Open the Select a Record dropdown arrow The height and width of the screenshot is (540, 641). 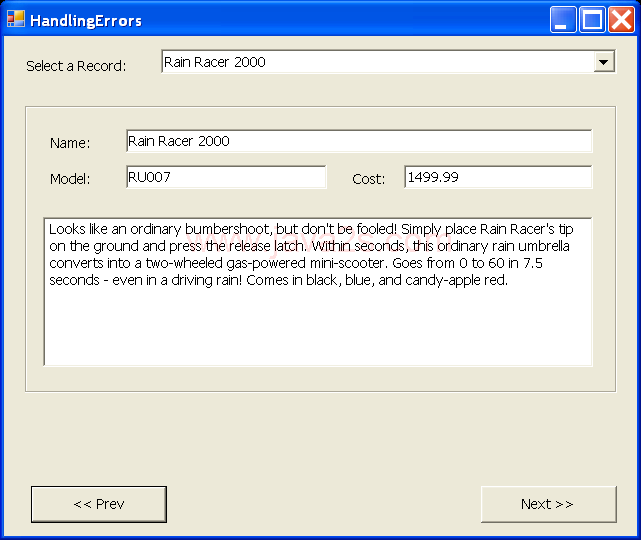click(x=603, y=62)
